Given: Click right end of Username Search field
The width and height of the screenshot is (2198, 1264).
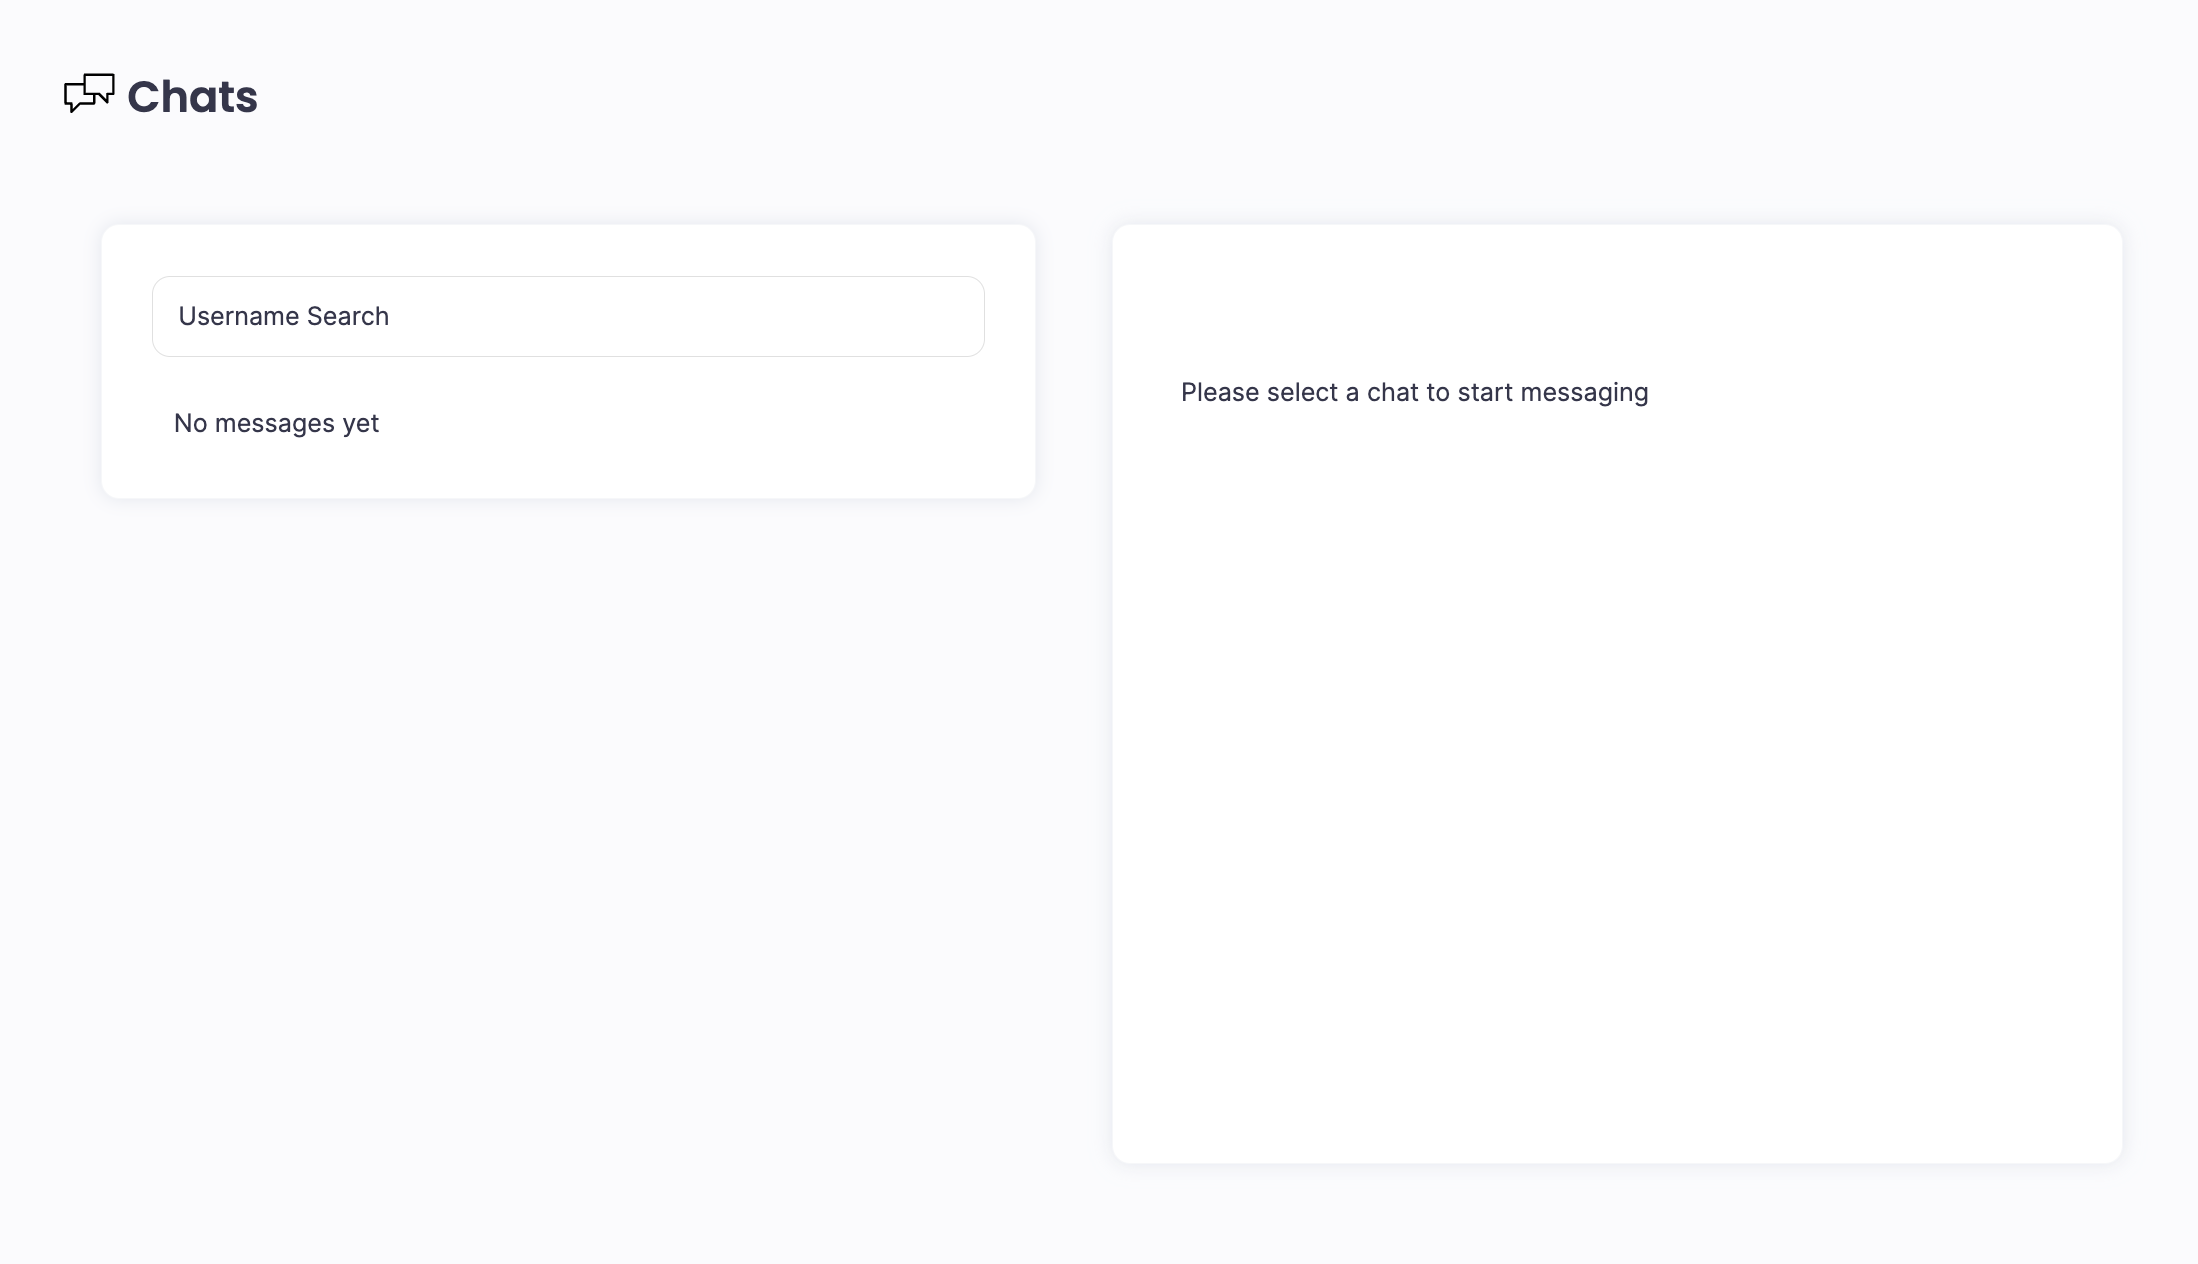Looking at the screenshot, I should click(940, 316).
